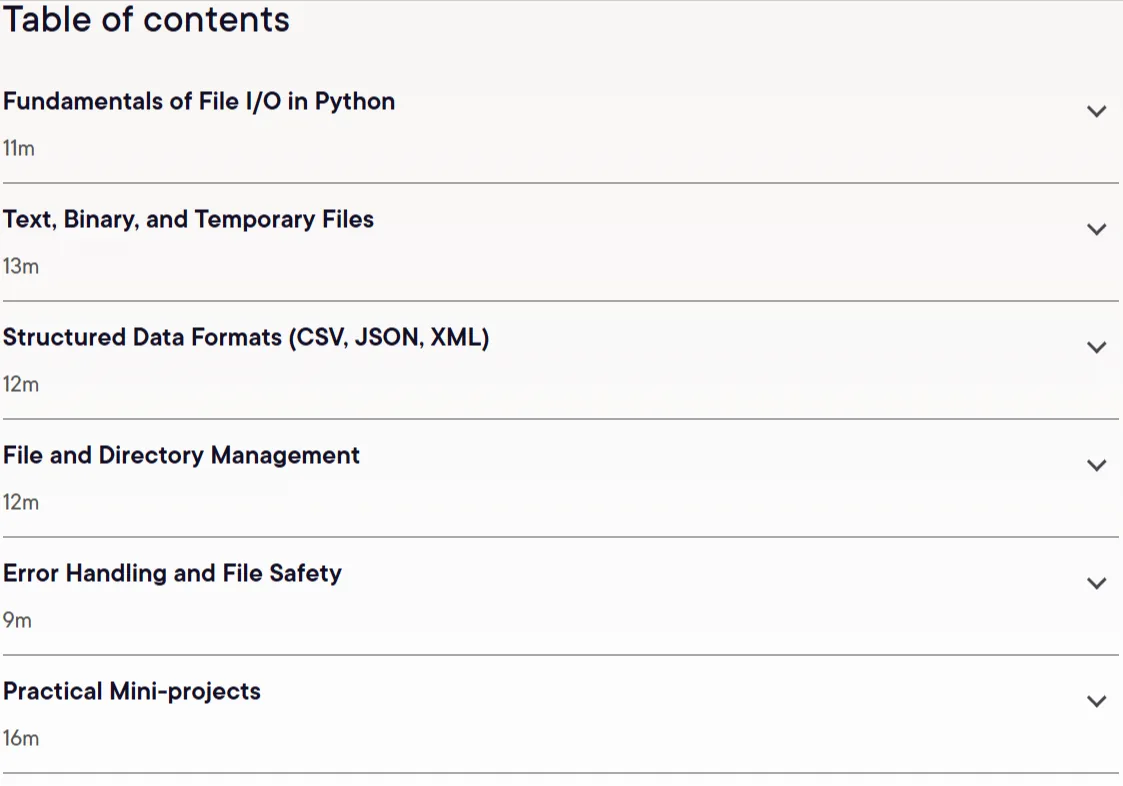Click the 11m duration under Fundamentals
The image size is (1123, 786).
(19, 148)
